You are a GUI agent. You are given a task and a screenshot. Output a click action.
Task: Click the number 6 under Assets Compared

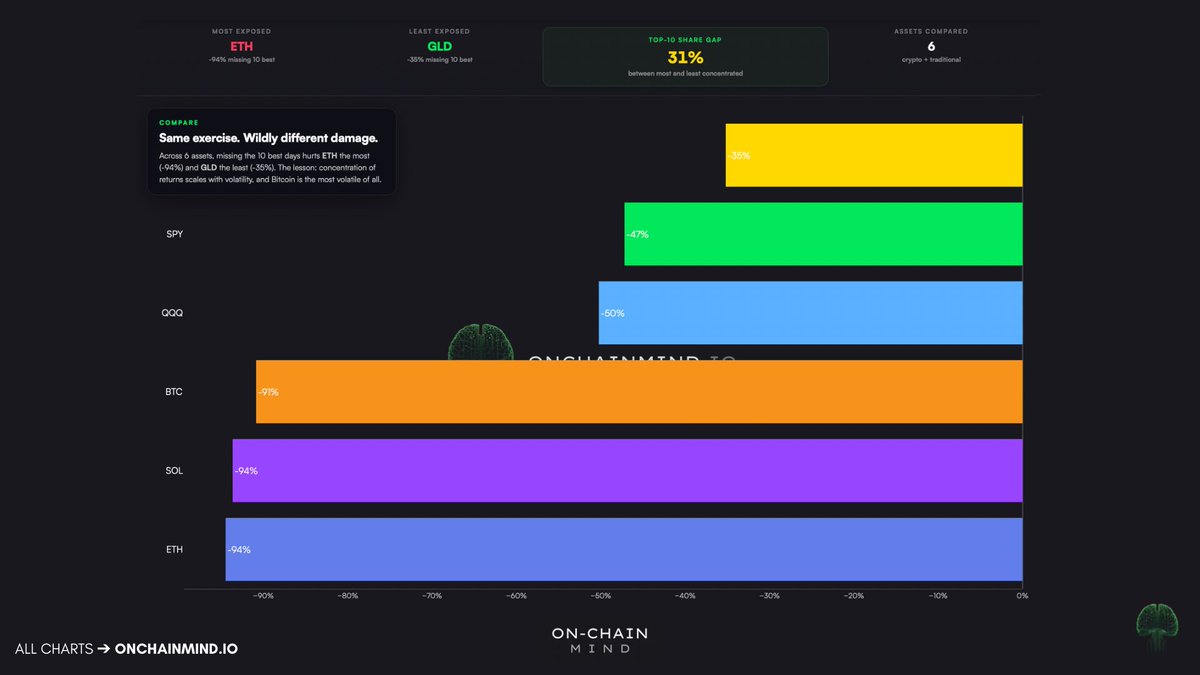[931, 46]
